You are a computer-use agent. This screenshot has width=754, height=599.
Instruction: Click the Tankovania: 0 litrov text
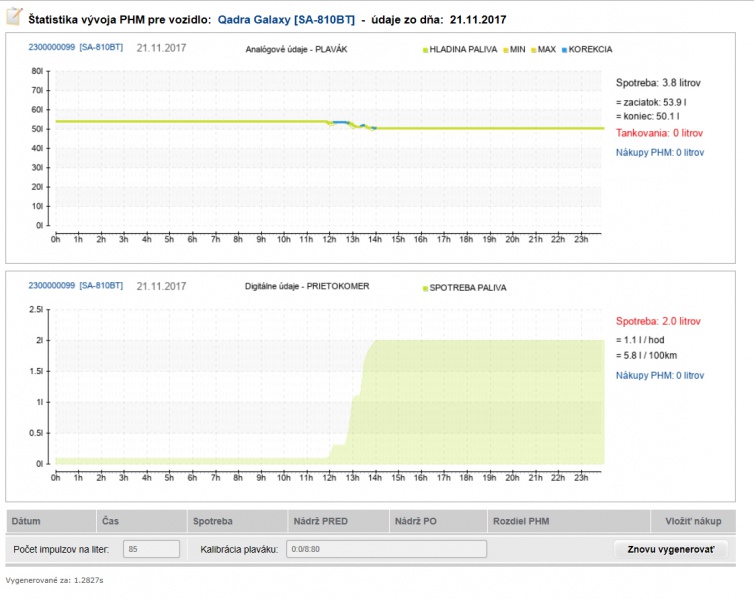[659, 133]
